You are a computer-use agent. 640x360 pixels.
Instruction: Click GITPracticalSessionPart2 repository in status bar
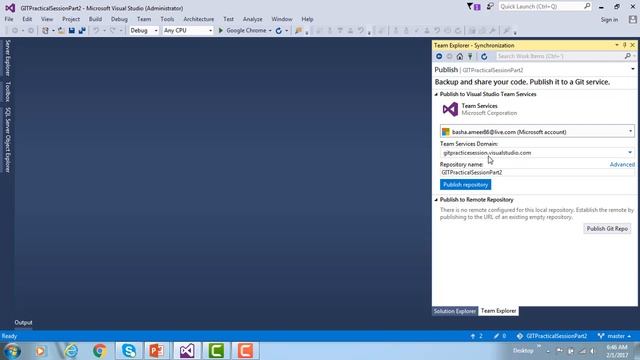point(551,336)
